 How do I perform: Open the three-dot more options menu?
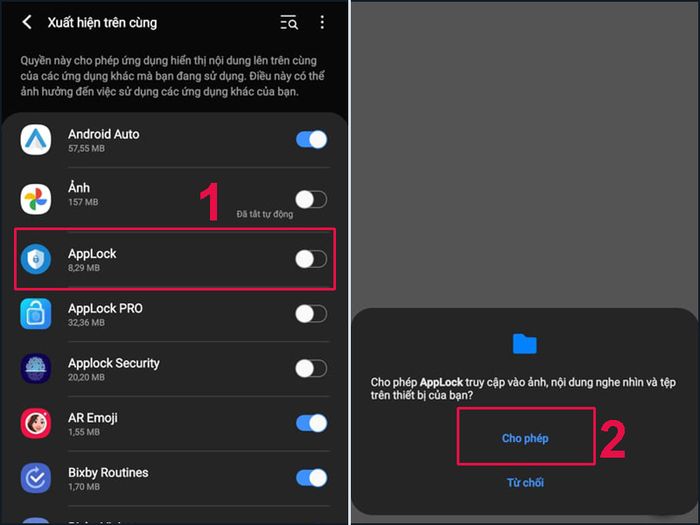(322, 22)
